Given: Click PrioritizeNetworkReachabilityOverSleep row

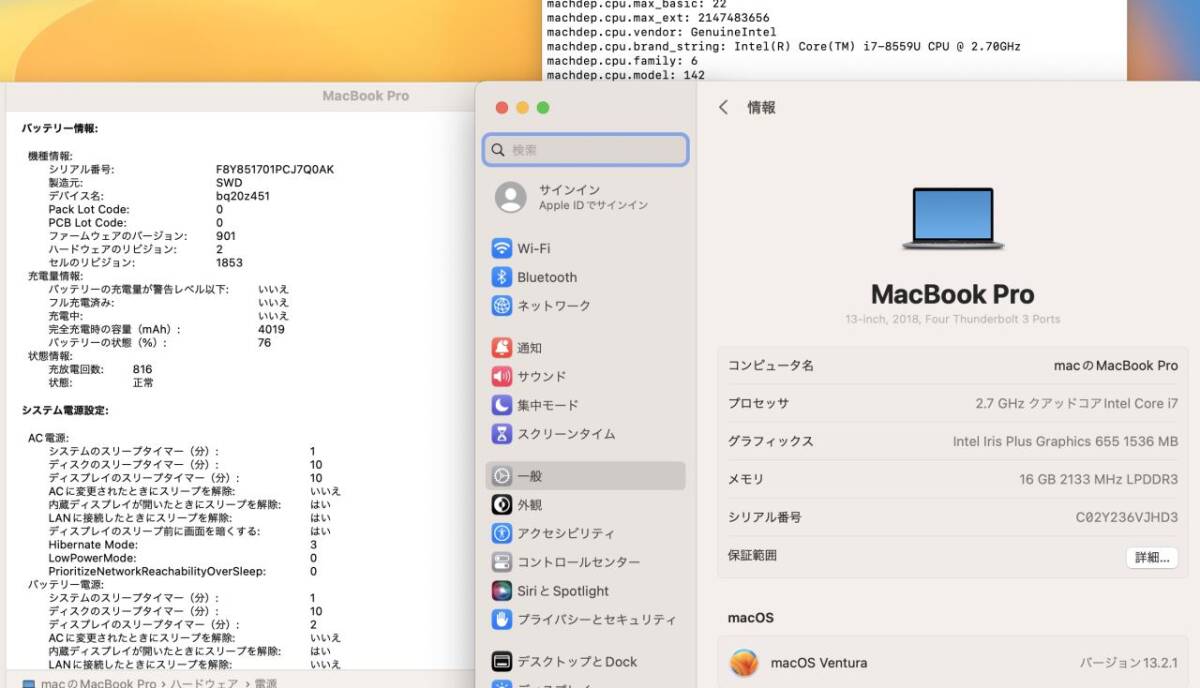Looking at the screenshot, I should point(182,571).
